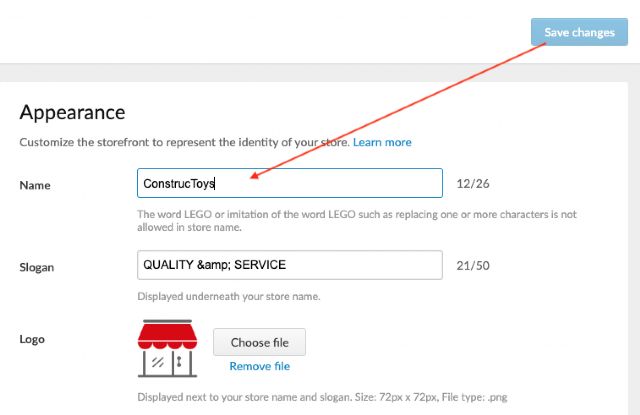Open the Learn more link

coord(382,142)
